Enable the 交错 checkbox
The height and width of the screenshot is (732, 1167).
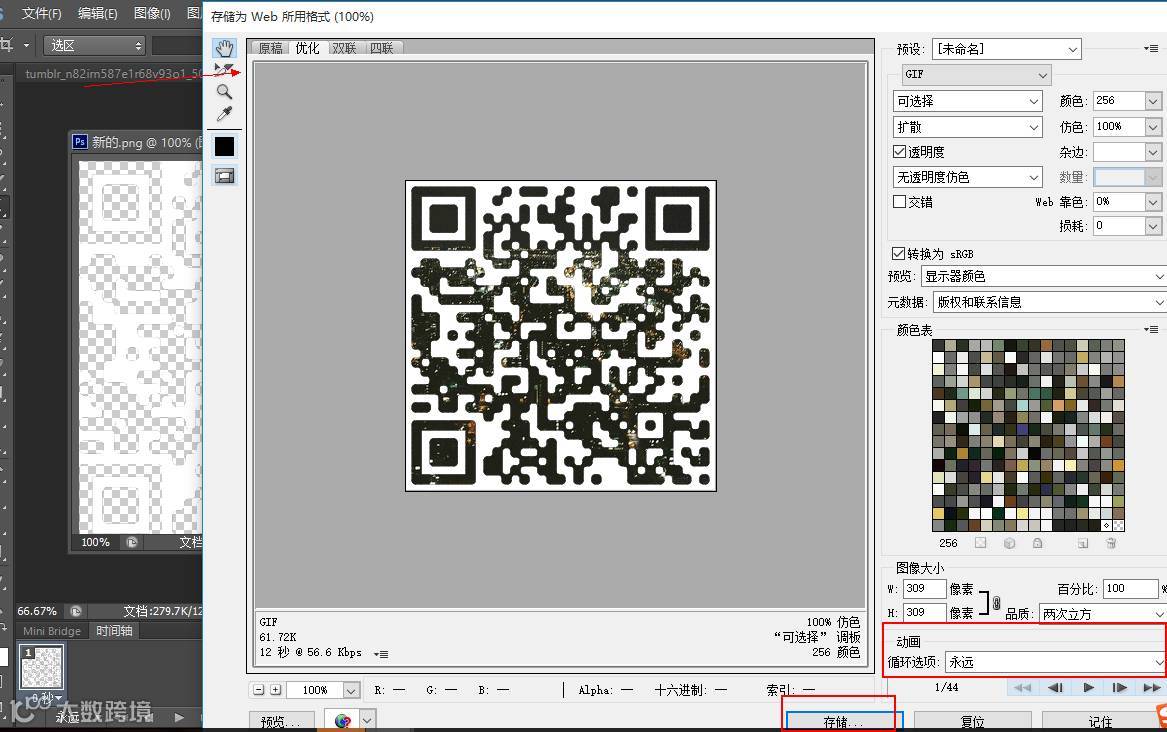coord(899,202)
